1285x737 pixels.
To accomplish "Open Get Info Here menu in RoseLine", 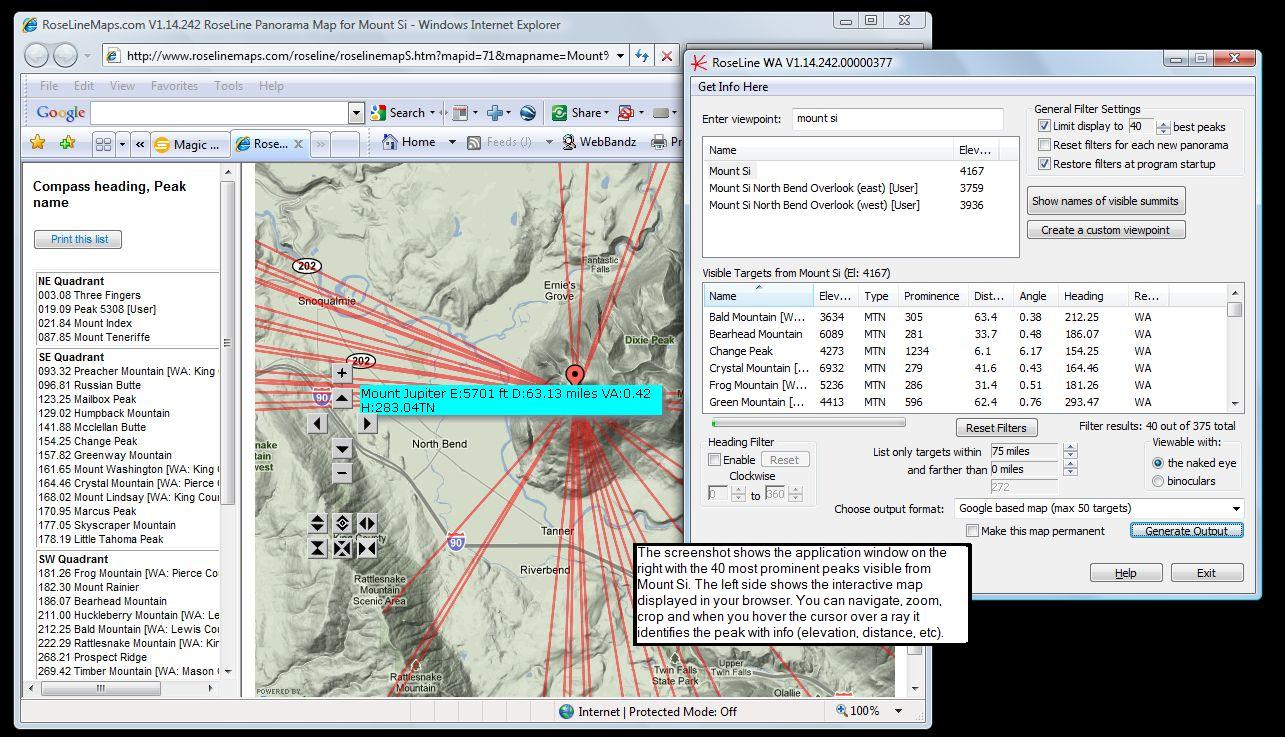I will [x=733, y=87].
